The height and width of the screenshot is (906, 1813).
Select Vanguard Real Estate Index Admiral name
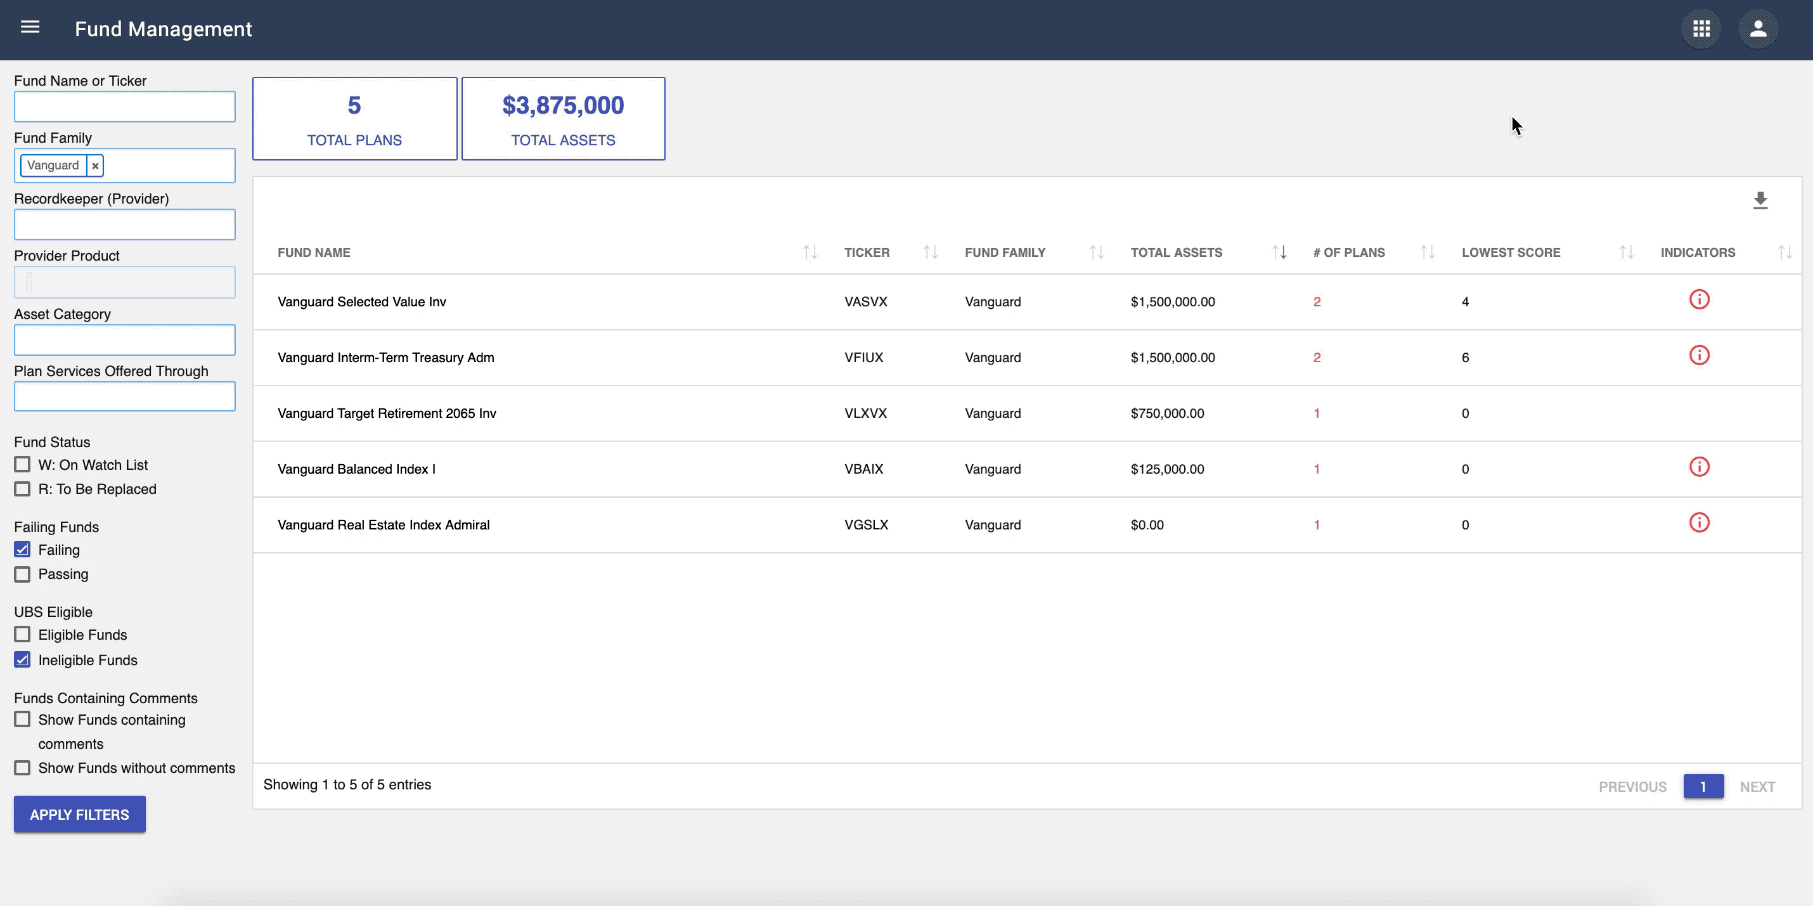(384, 525)
